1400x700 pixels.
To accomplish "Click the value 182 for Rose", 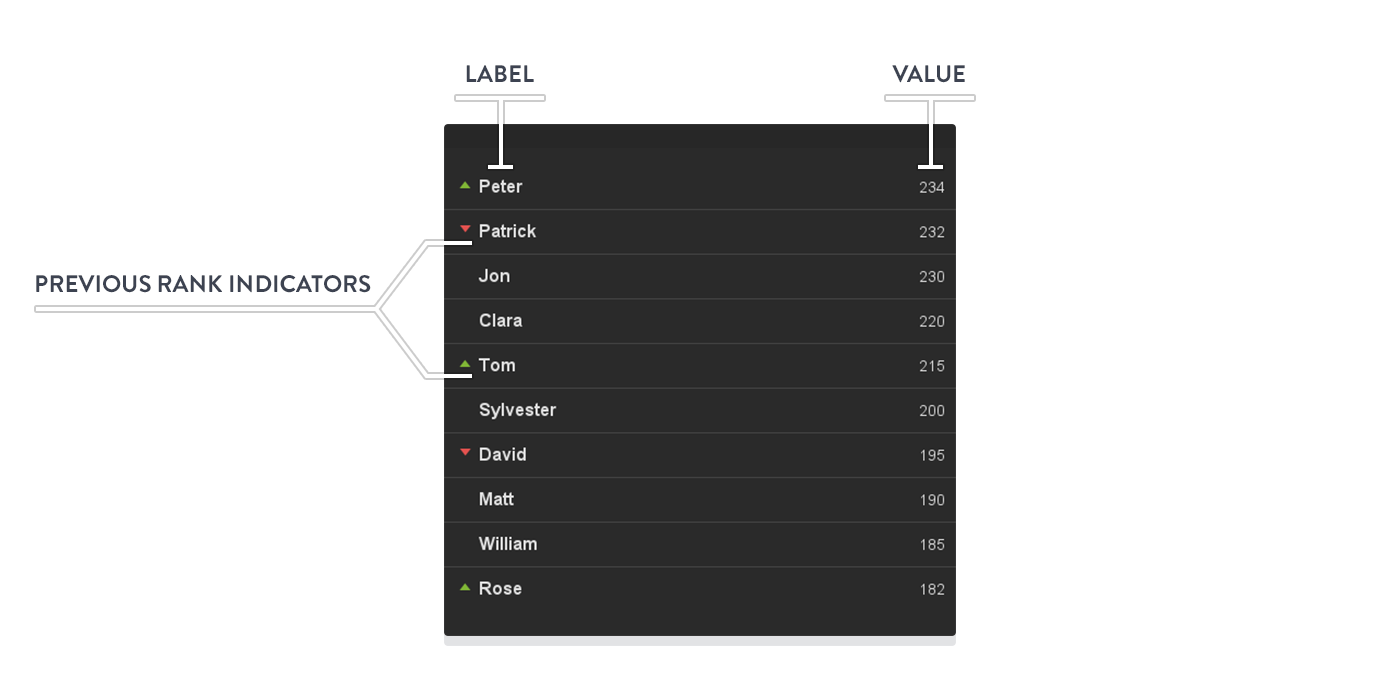I will click(932, 589).
